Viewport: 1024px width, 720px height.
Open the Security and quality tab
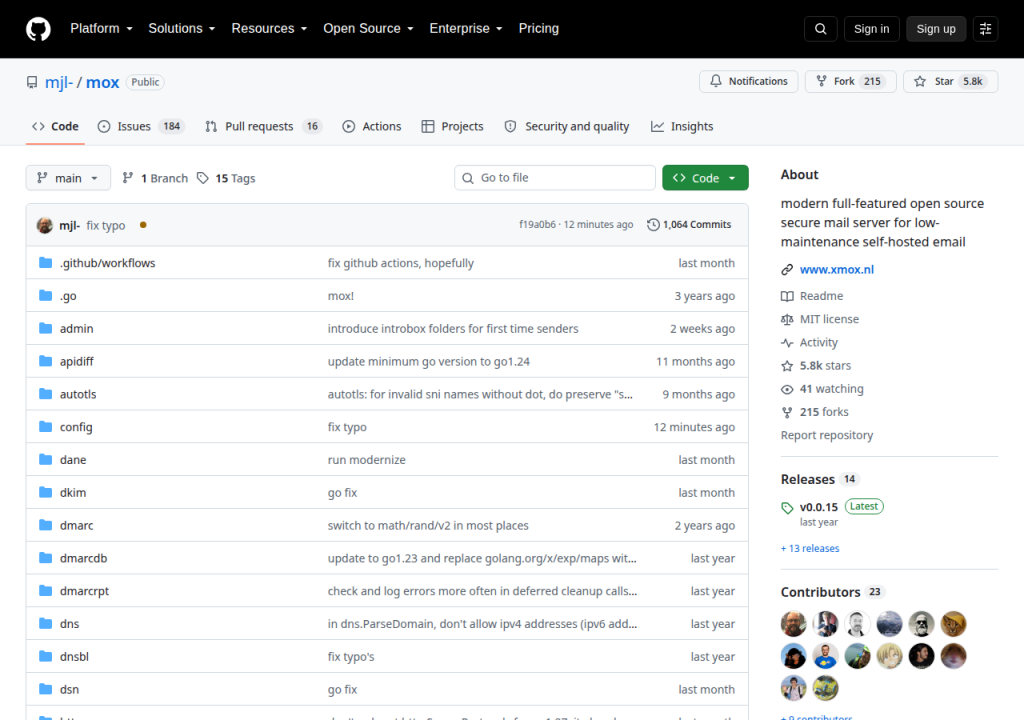click(567, 127)
